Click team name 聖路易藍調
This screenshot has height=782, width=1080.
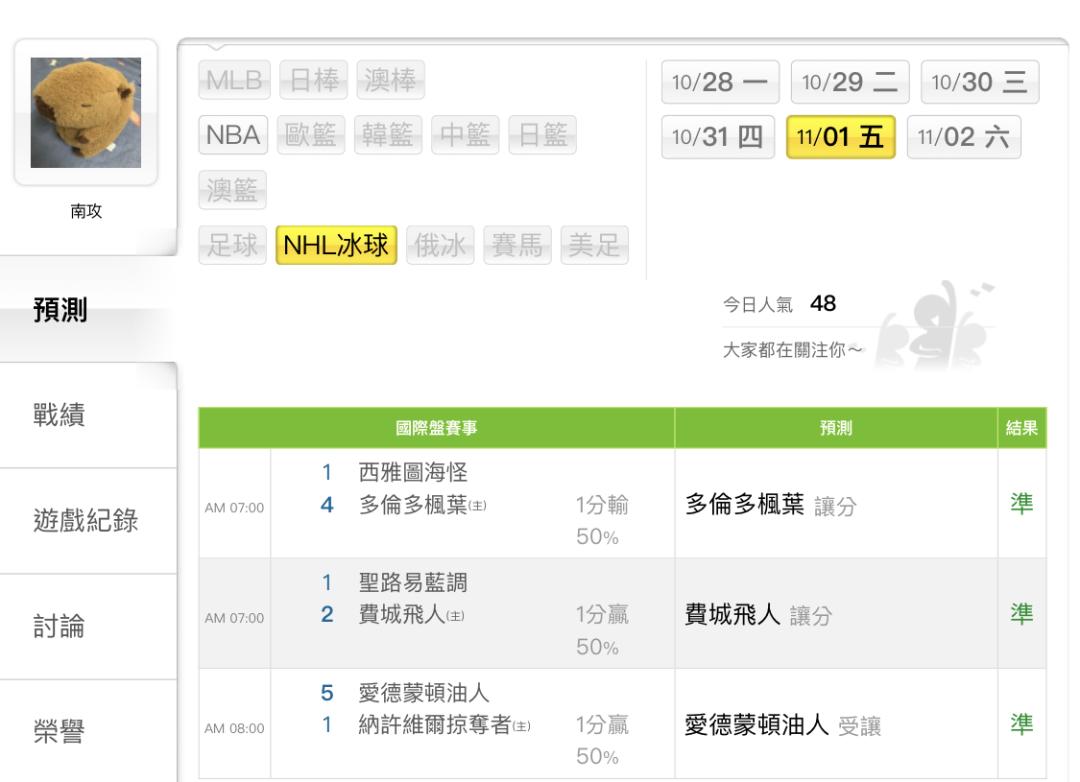point(413,582)
